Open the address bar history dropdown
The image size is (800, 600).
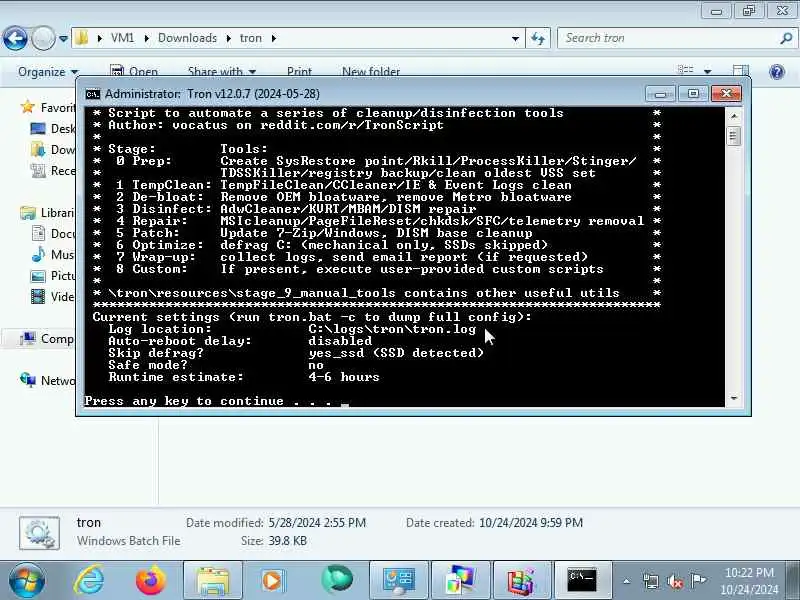(515, 38)
